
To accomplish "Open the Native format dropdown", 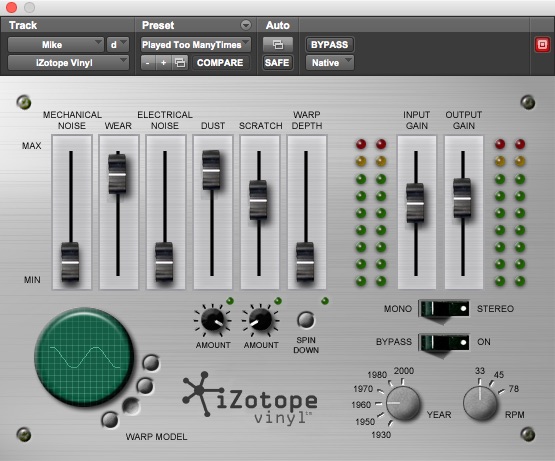I will click(x=330, y=63).
